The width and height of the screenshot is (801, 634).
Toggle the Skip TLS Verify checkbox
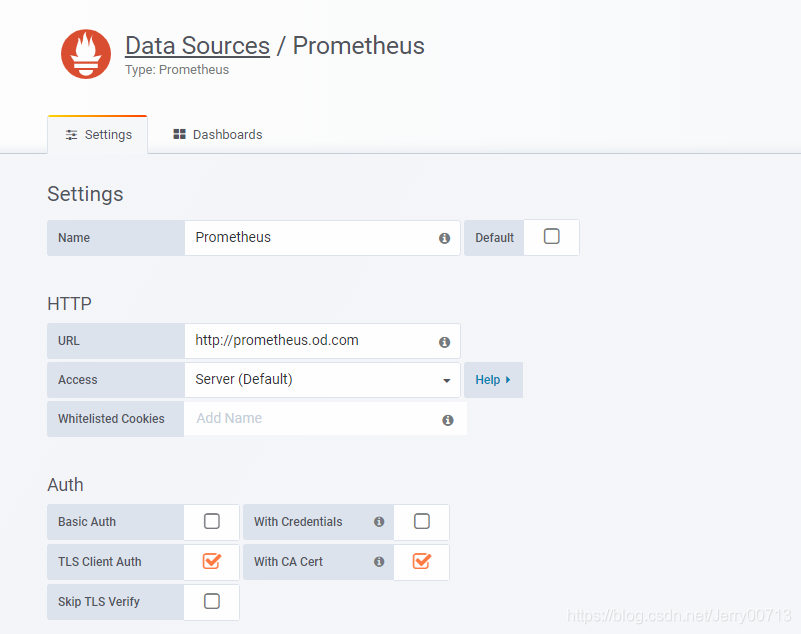tap(212, 601)
